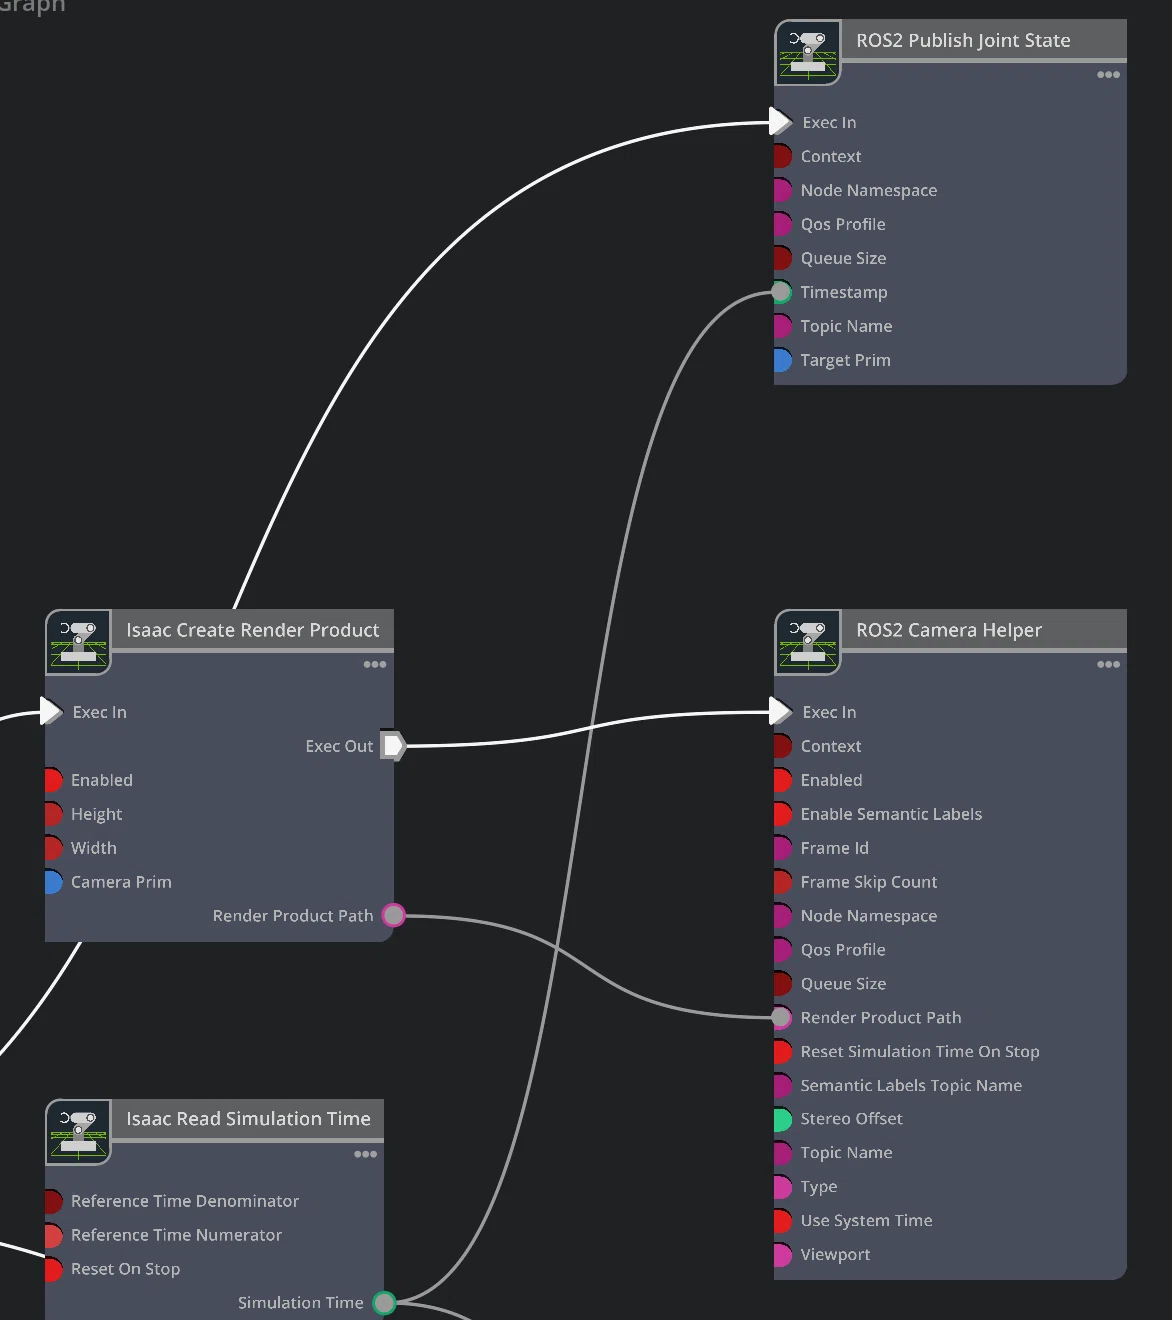
Task: Click 'Timestamp' label in Publish Joint State
Action: pos(844,292)
